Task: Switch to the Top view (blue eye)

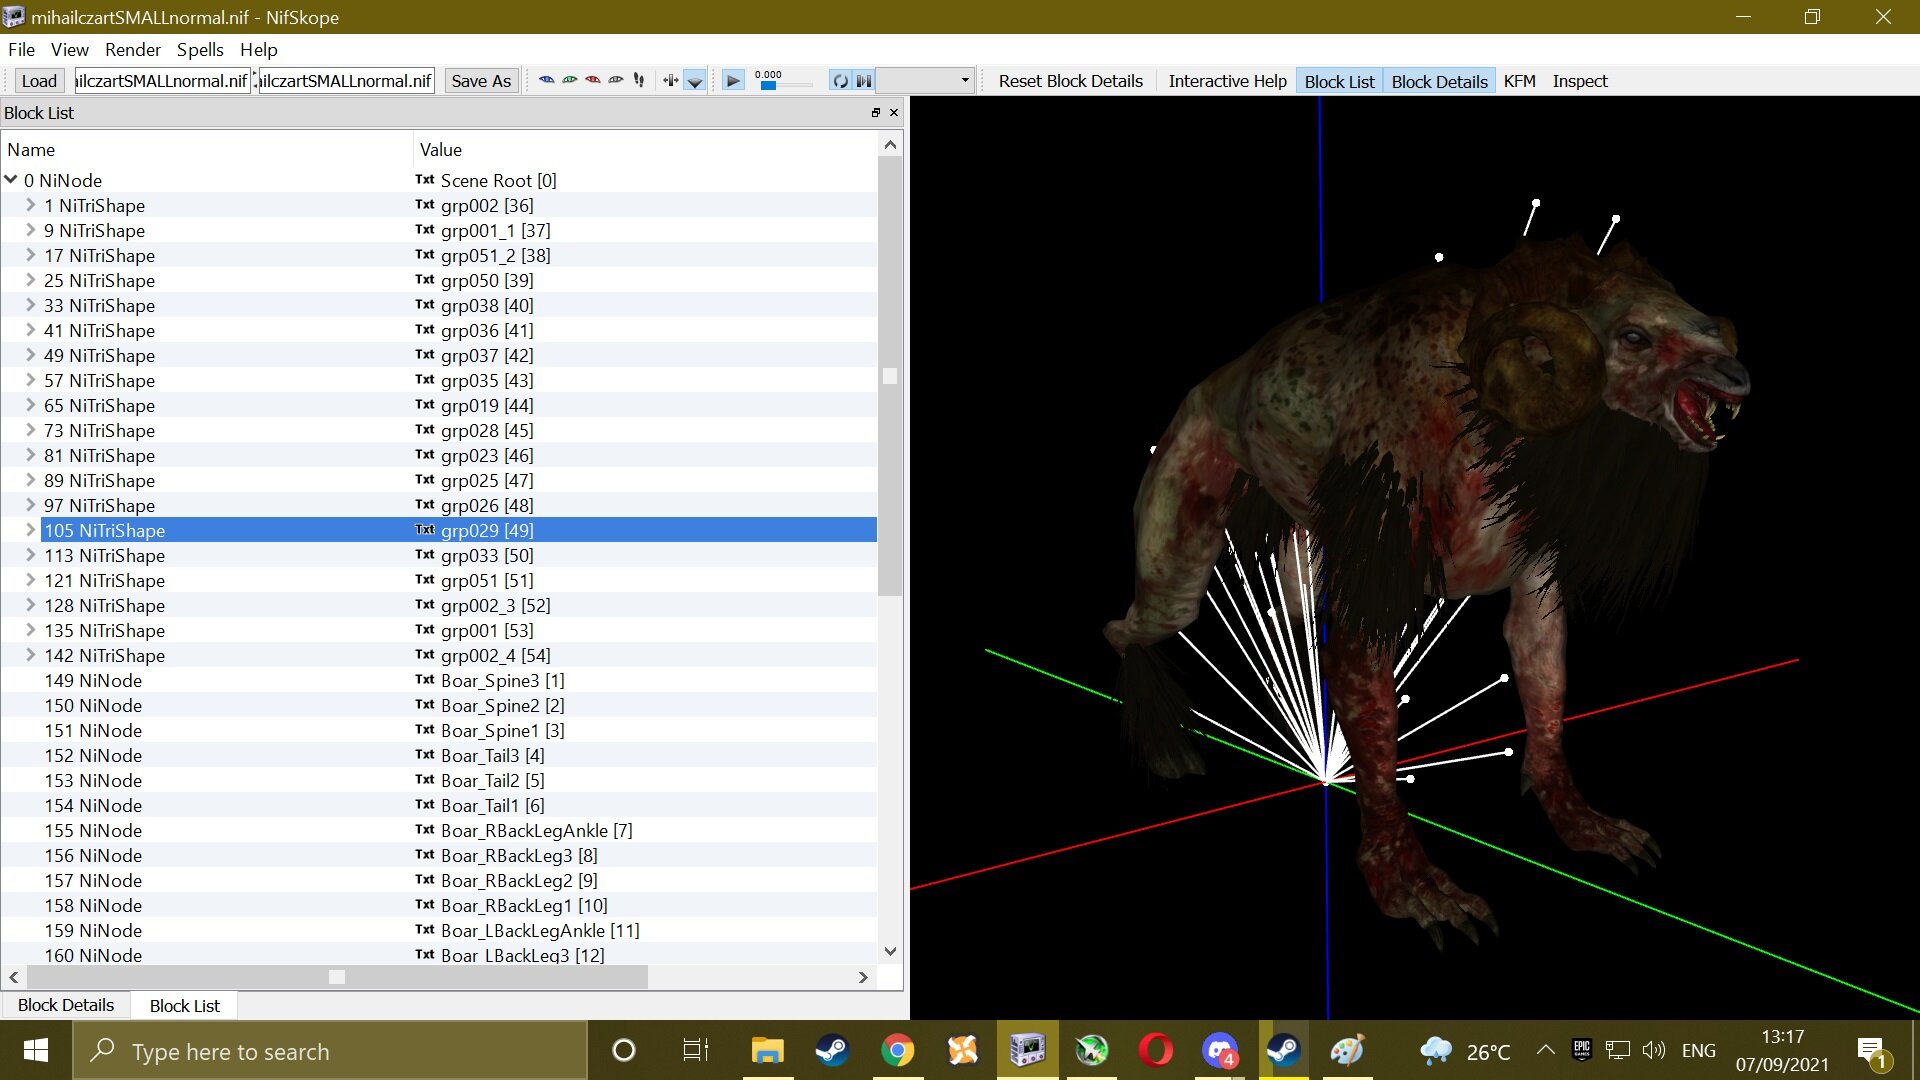Action: click(546, 81)
